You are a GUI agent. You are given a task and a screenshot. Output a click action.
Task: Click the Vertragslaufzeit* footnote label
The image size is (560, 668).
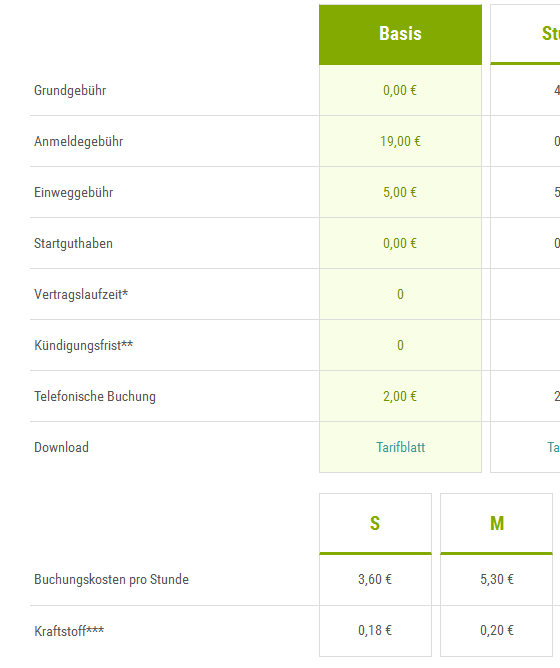(x=81, y=294)
